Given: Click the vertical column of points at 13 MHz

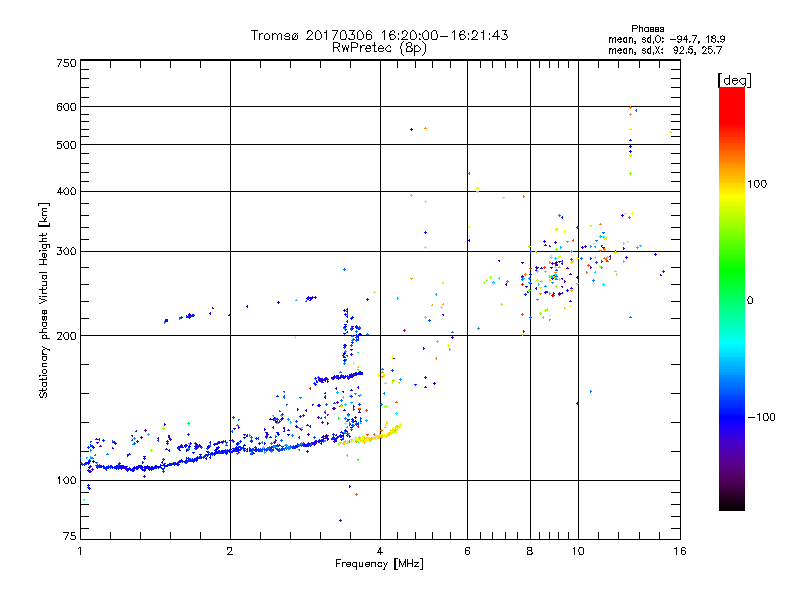Looking at the screenshot, I should pyautogui.click(x=631, y=140).
